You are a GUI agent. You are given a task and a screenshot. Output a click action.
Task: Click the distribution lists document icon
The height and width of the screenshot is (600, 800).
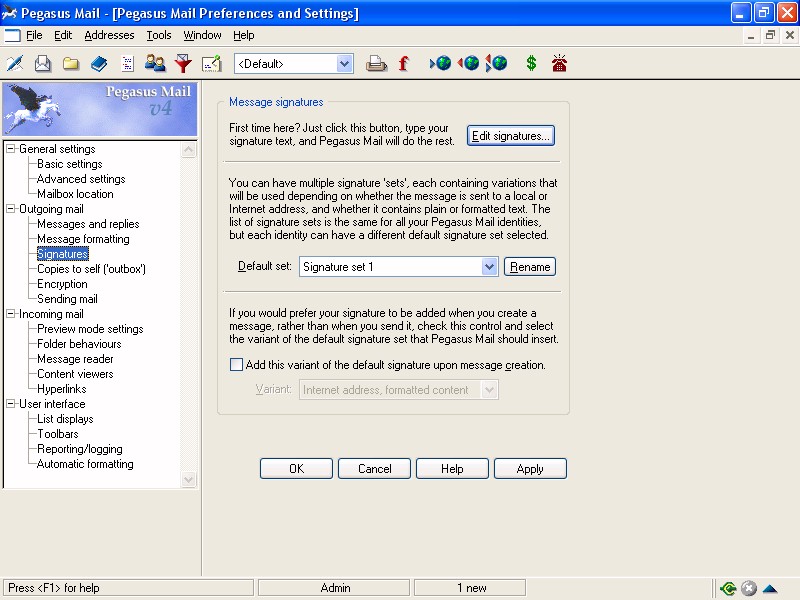(x=127, y=63)
